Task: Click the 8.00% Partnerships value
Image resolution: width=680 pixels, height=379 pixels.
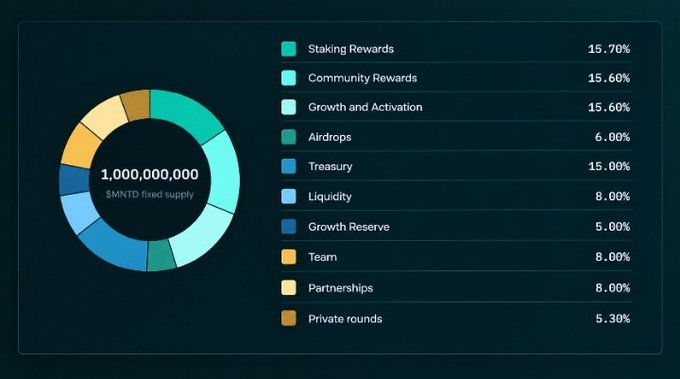Action: (612, 288)
